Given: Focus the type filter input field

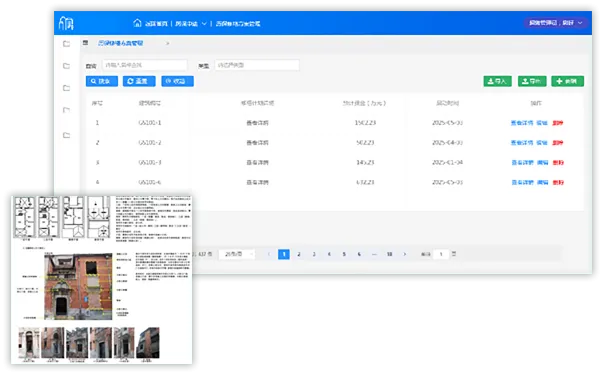Looking at the screenshot, I should coord(257,65).
